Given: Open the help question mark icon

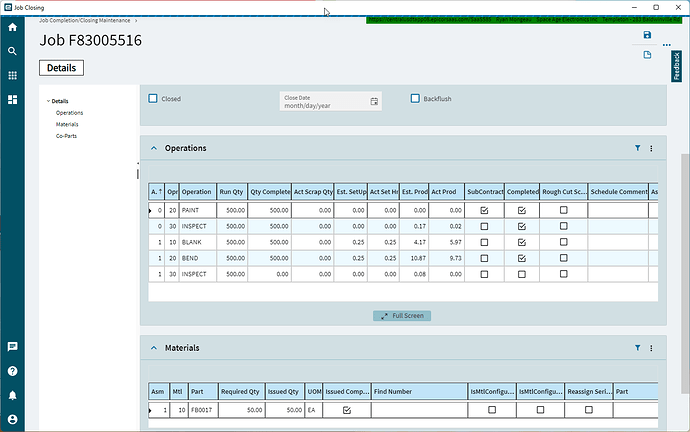Looking at the screenshot, I should [12, 371].
